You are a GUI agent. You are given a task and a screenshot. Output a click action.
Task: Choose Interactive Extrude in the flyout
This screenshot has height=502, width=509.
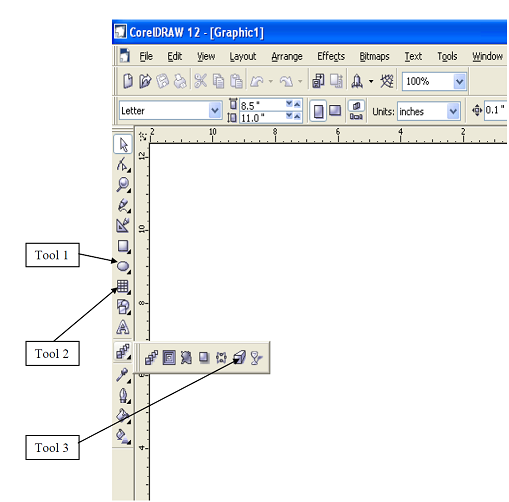239,358
